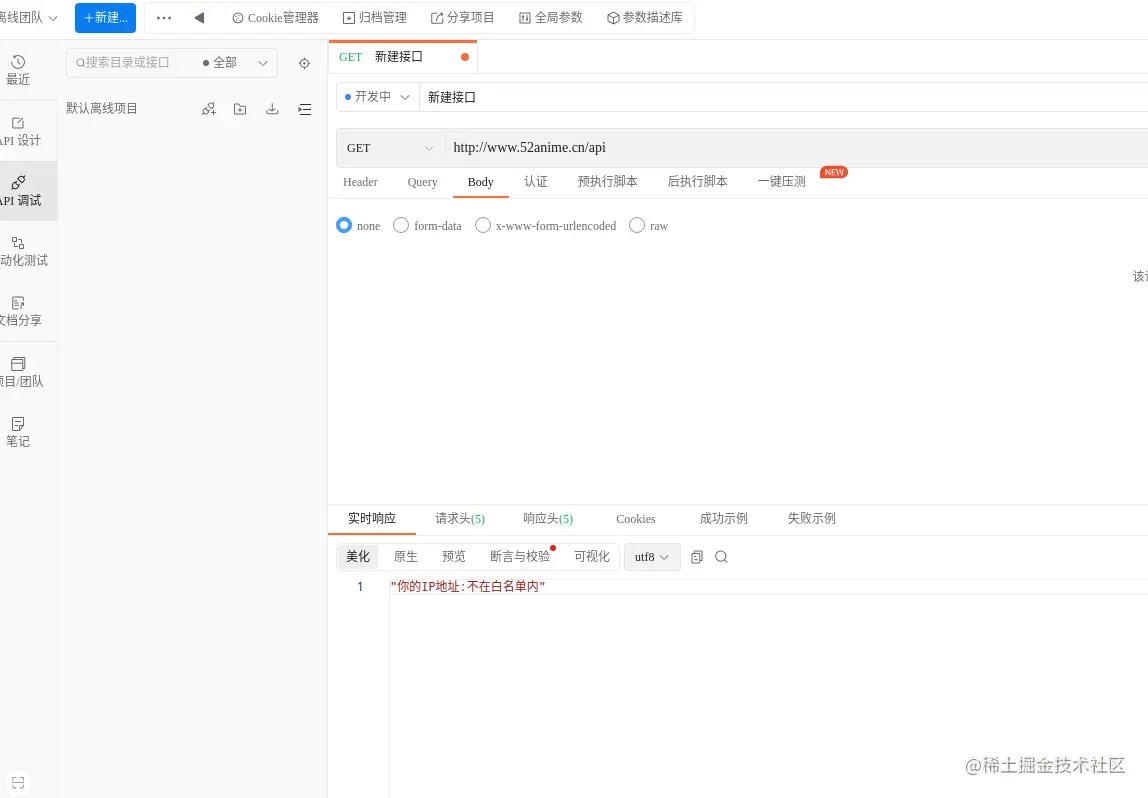The image size is (1148, 798).
Task: Open the 最近 sidebar item
Action: tap(18, 70)
